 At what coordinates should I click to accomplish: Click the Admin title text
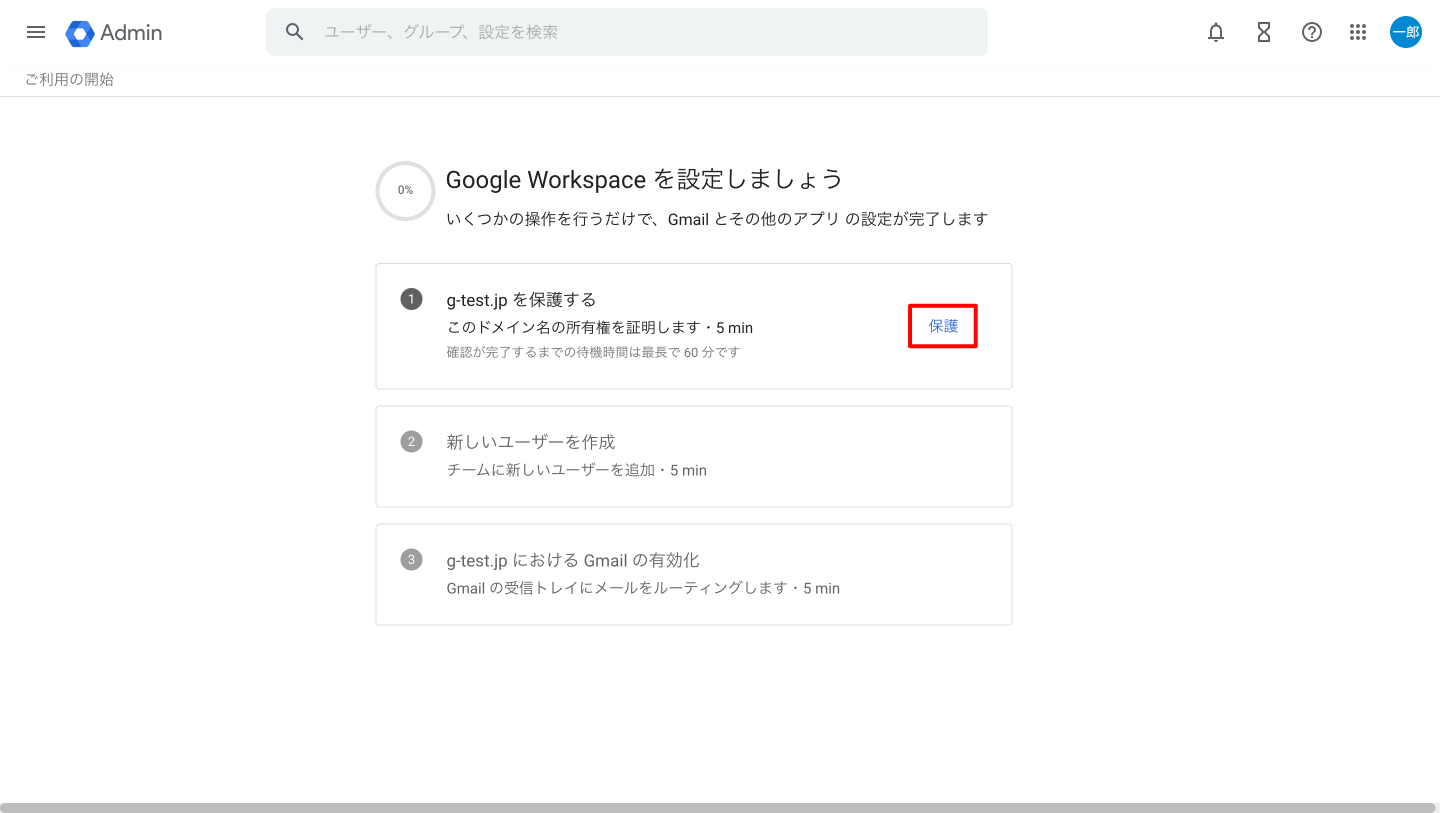pyautogui.click(x=131, y=33)
